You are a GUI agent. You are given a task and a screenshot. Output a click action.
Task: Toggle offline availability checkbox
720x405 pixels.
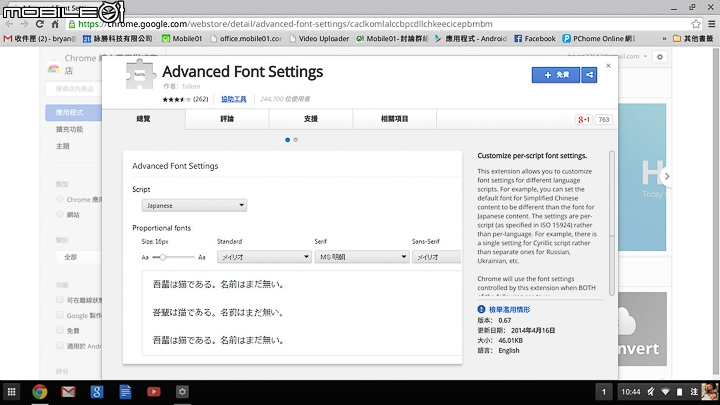click(x=60, y=299)
